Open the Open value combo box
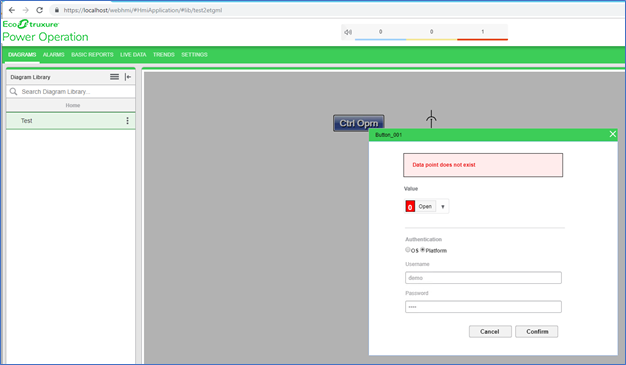The height and width of the screenshot is (365, 626). click(426, 206)
